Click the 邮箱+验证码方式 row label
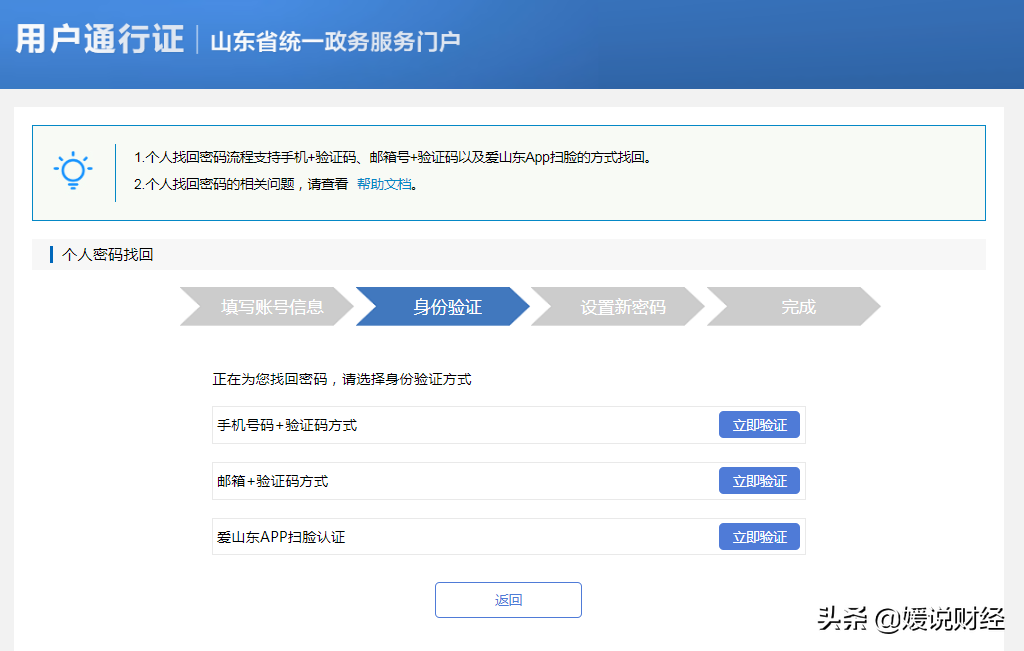Screen dimensions: 1024x651 click(x=272, y=481)
